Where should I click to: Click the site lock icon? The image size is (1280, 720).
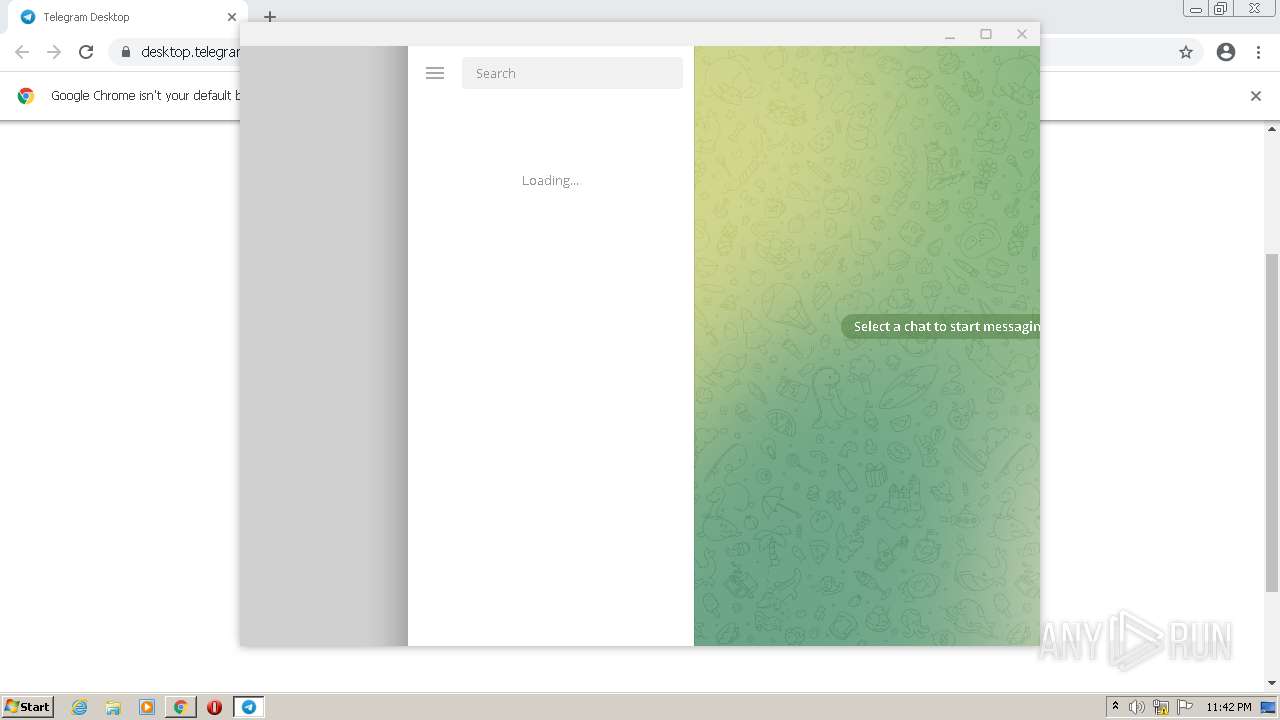[125, 52]
